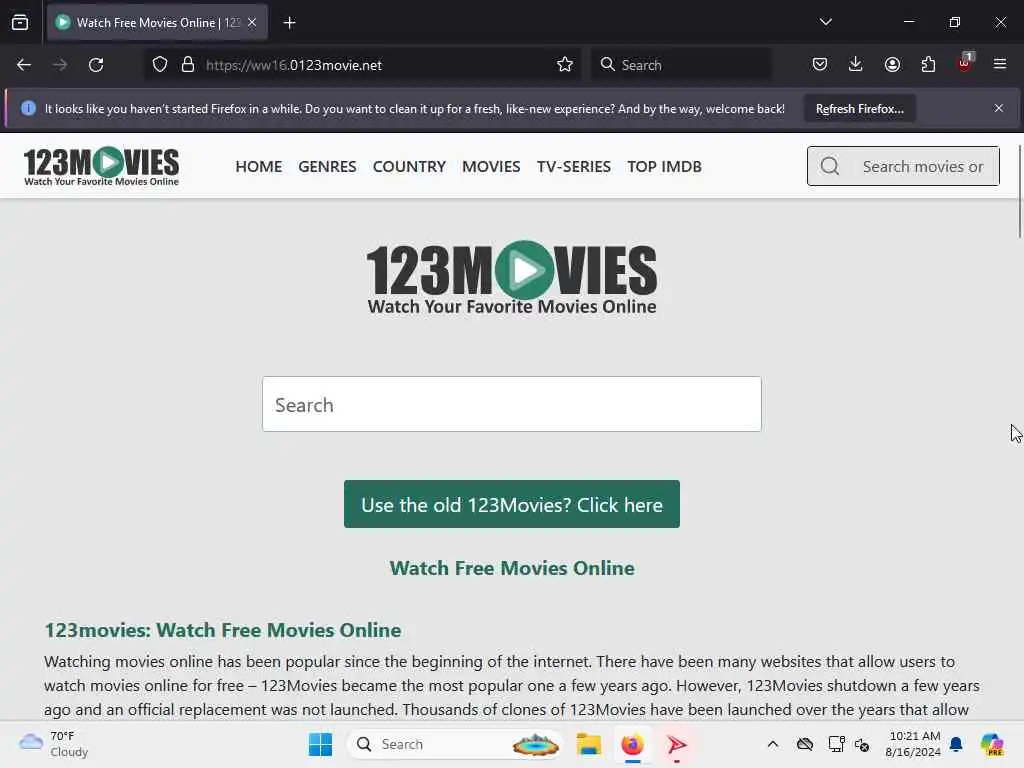
Task: Open the Firefox account icon
Action: point(892,65)
